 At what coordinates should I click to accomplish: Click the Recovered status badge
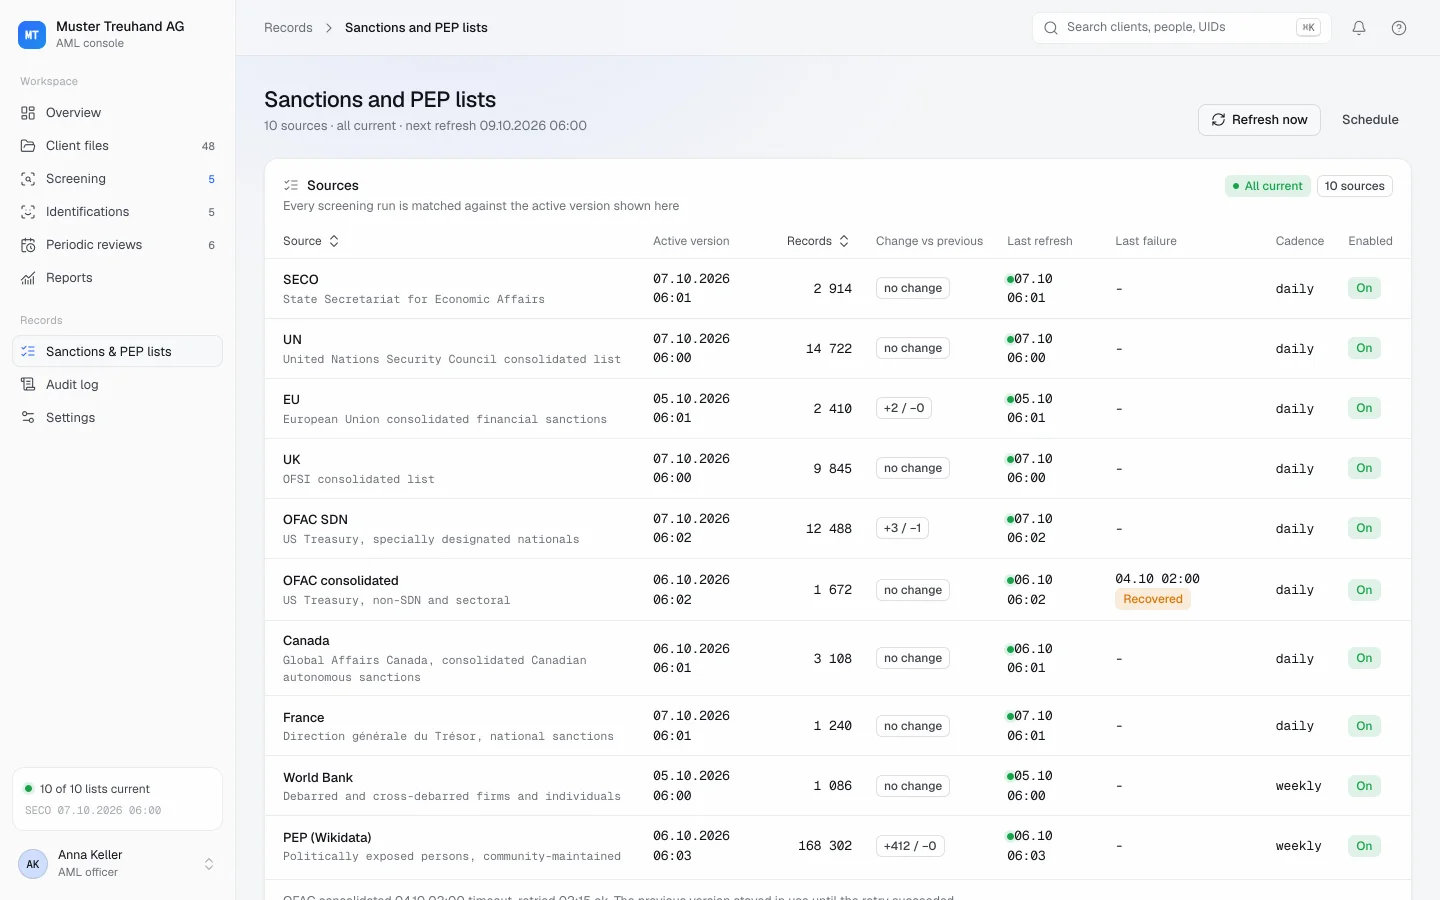tap(1153, 599)
